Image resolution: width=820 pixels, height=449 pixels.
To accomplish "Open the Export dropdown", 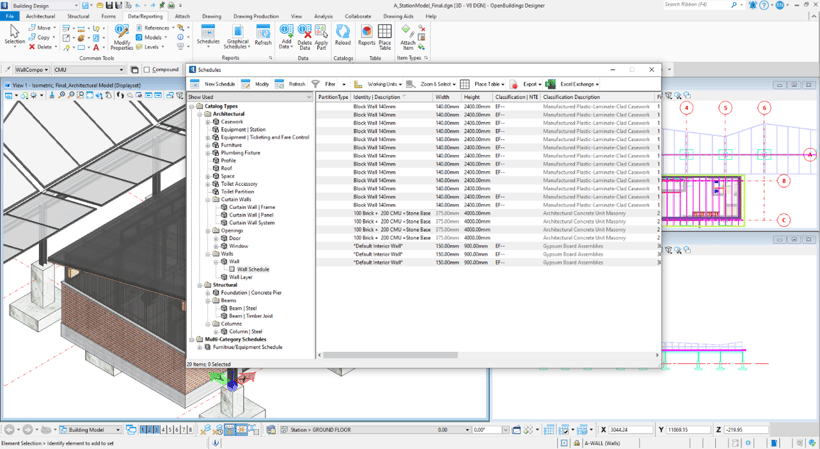I will click(x=526, y=84).
